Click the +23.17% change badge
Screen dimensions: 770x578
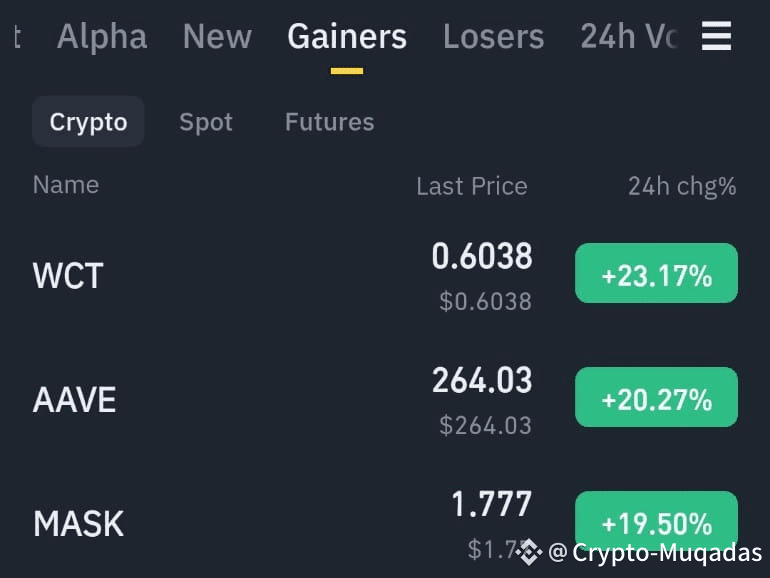pos(657,273)
